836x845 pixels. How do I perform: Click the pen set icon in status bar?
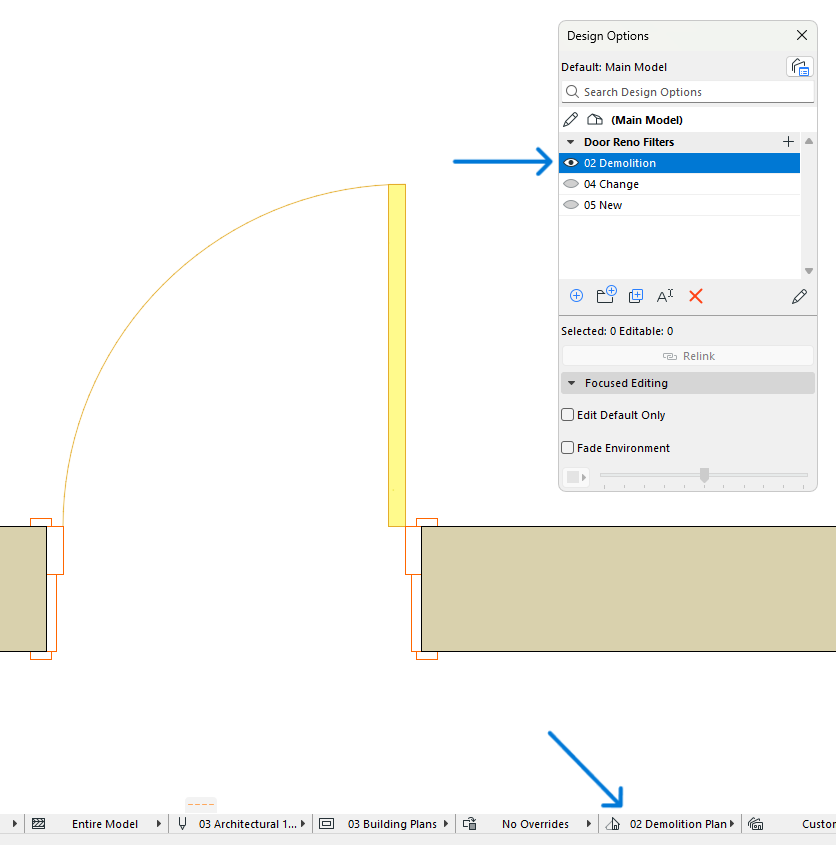pyautogui.click(x=183, y=823)
